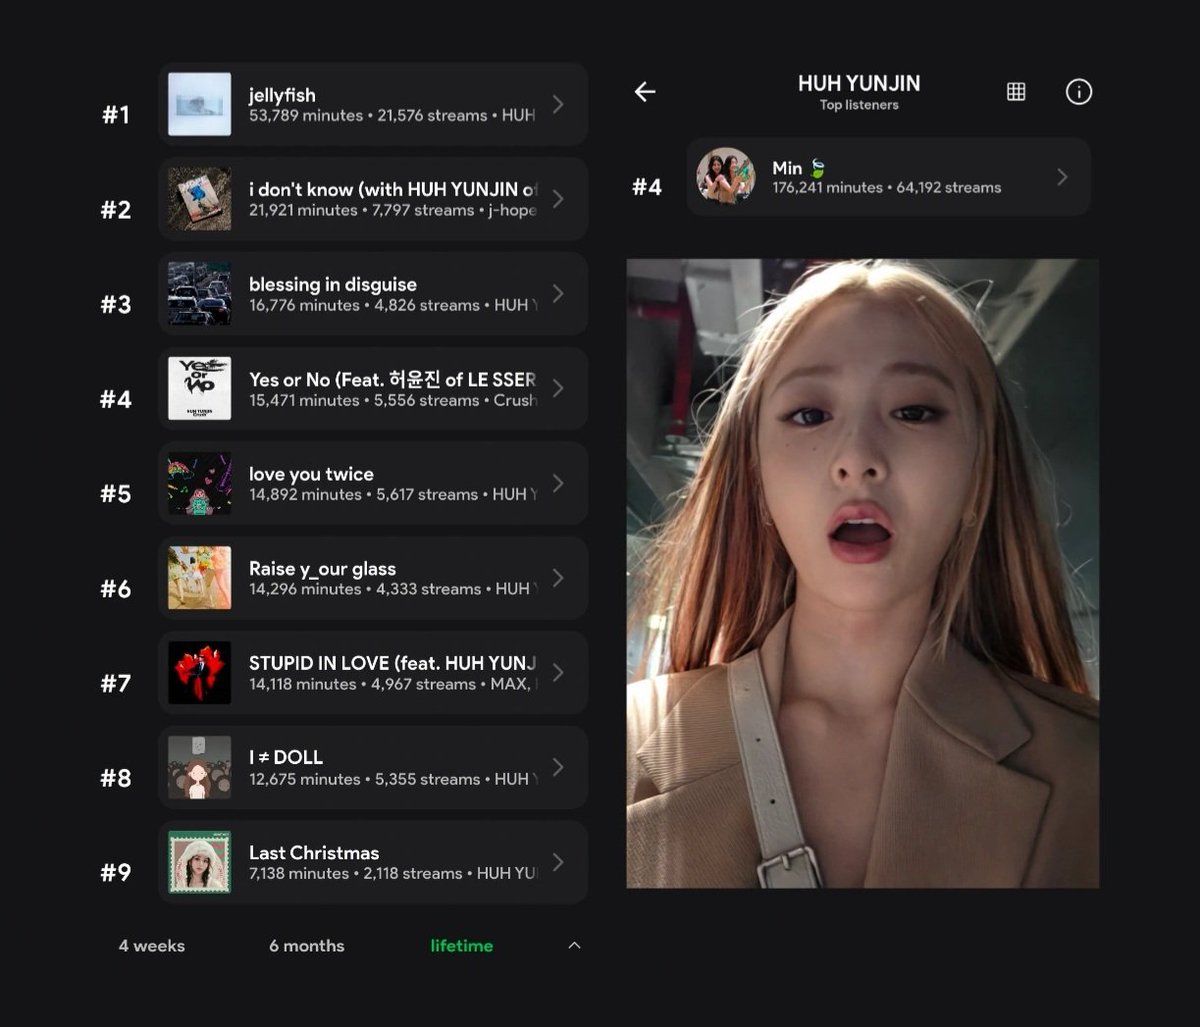Open the blessing in disguise track title
The height and width of the screenshot is (1027, 1200).
click(x=333, y=284)
